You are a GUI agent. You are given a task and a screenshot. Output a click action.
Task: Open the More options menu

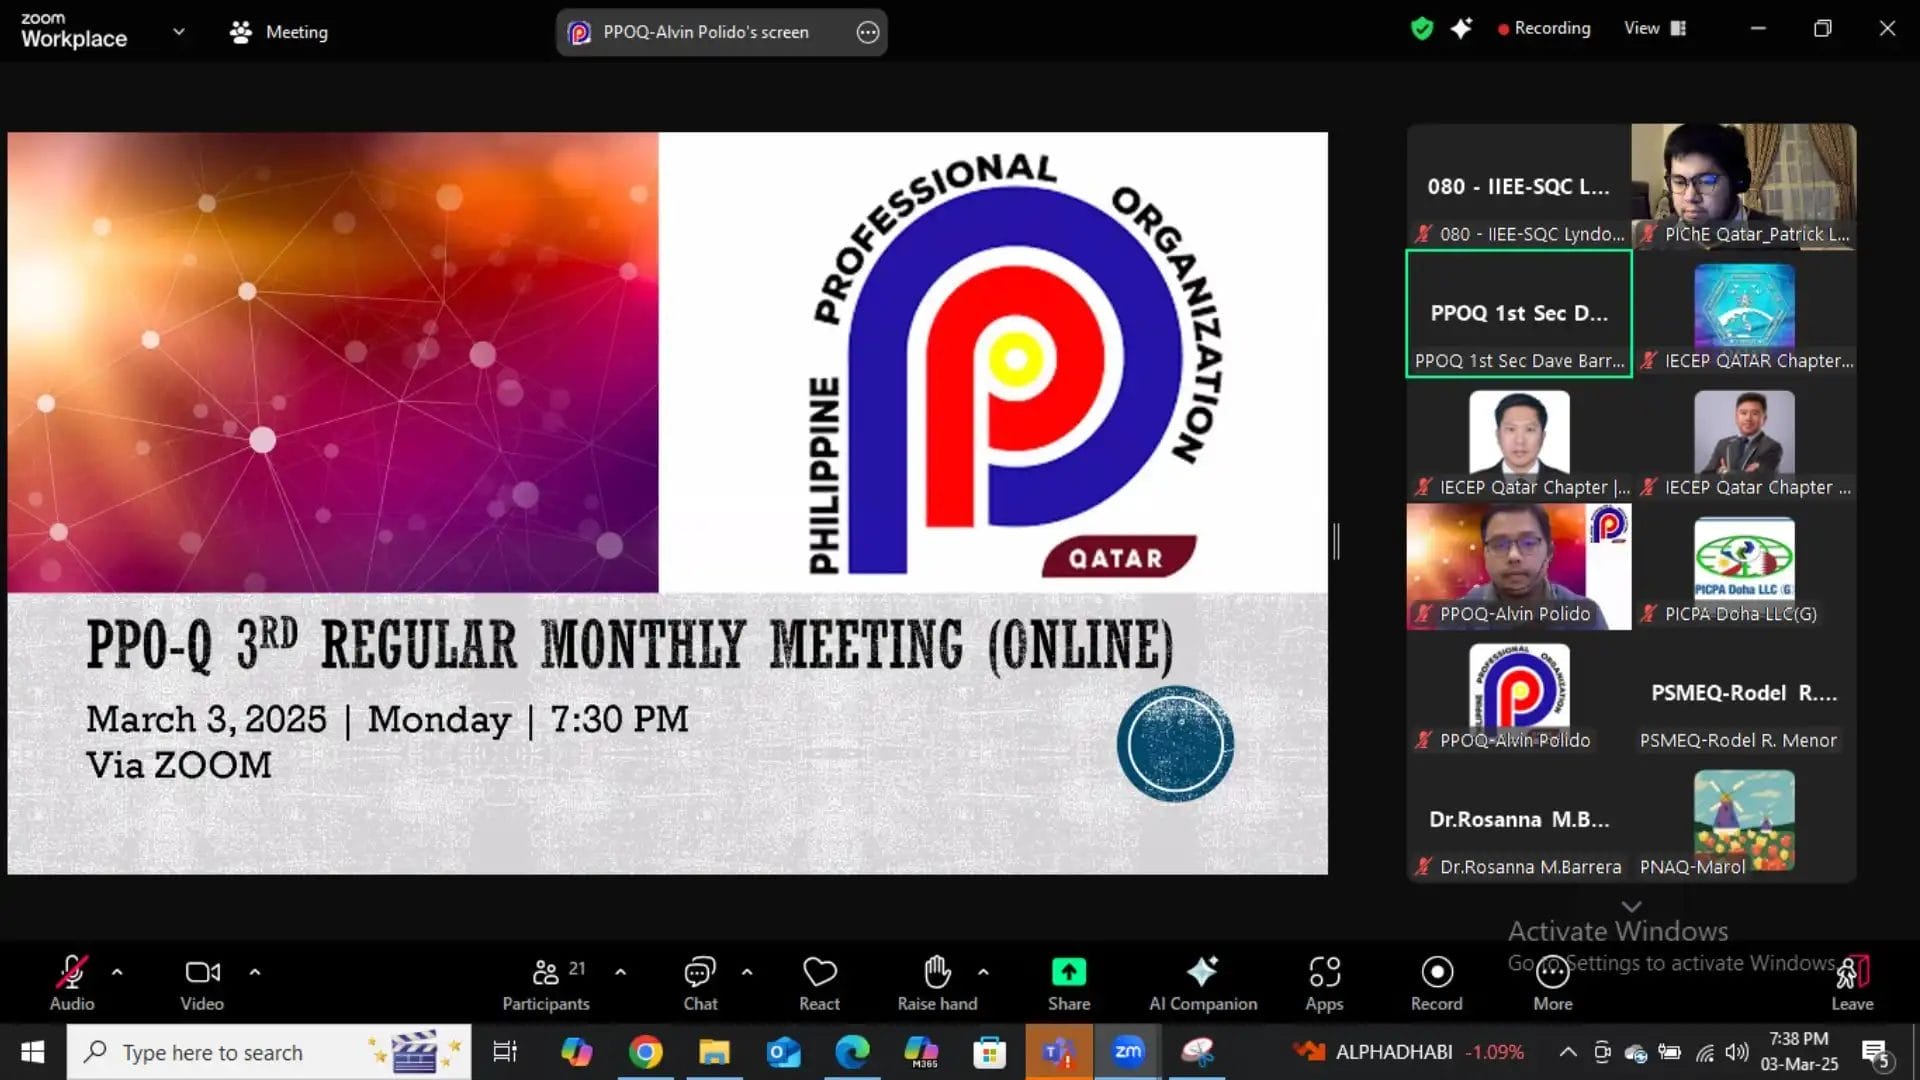(x=1553, y=983)
